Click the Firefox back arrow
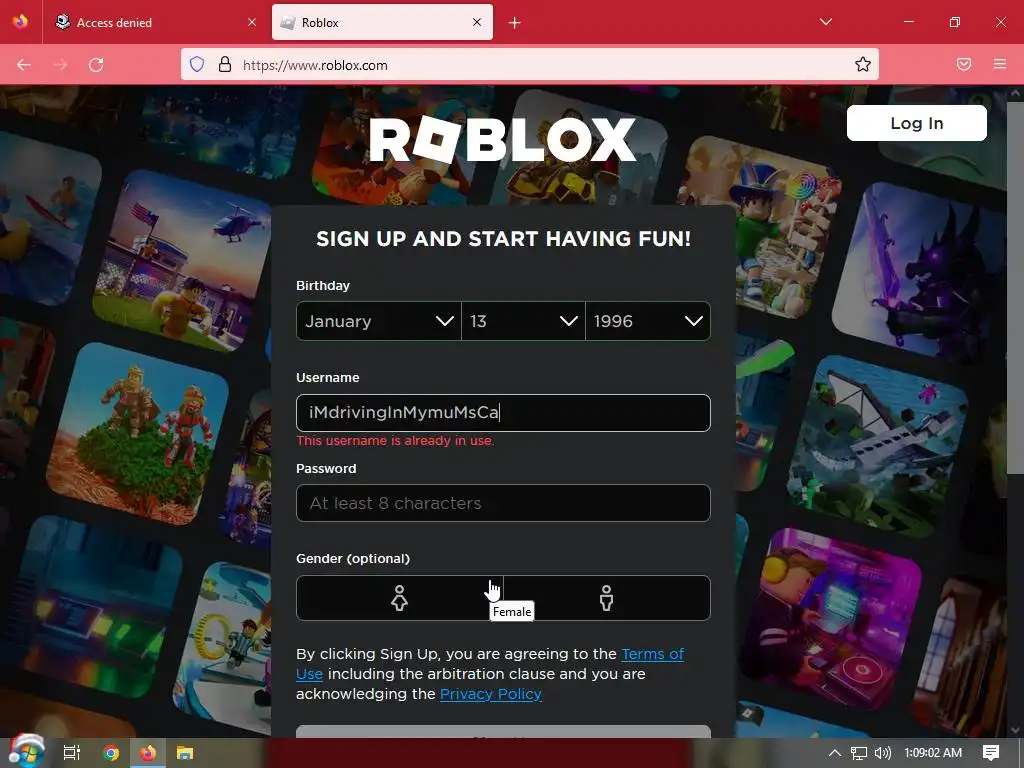 [24, 65]
